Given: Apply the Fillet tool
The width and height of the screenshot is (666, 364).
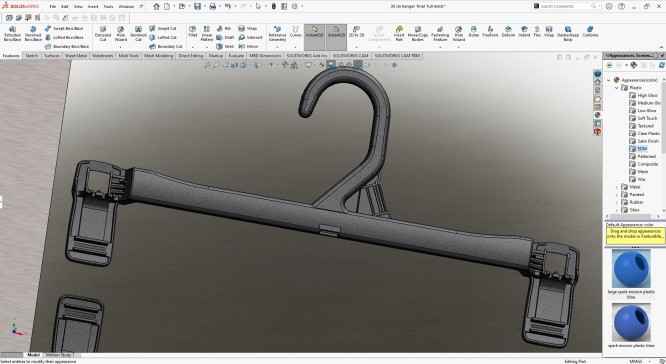Looking at the screenshot, I should pyautogui.click(x=192, y=32).
